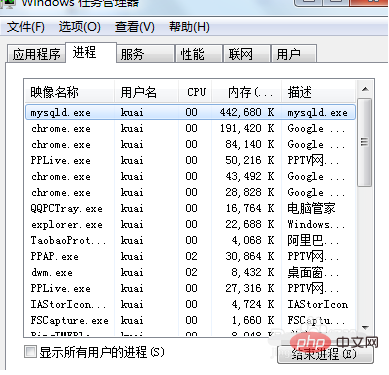Click the IAStorIcon description cell
This screenshot has width=389, height=375.
point(318,304)
